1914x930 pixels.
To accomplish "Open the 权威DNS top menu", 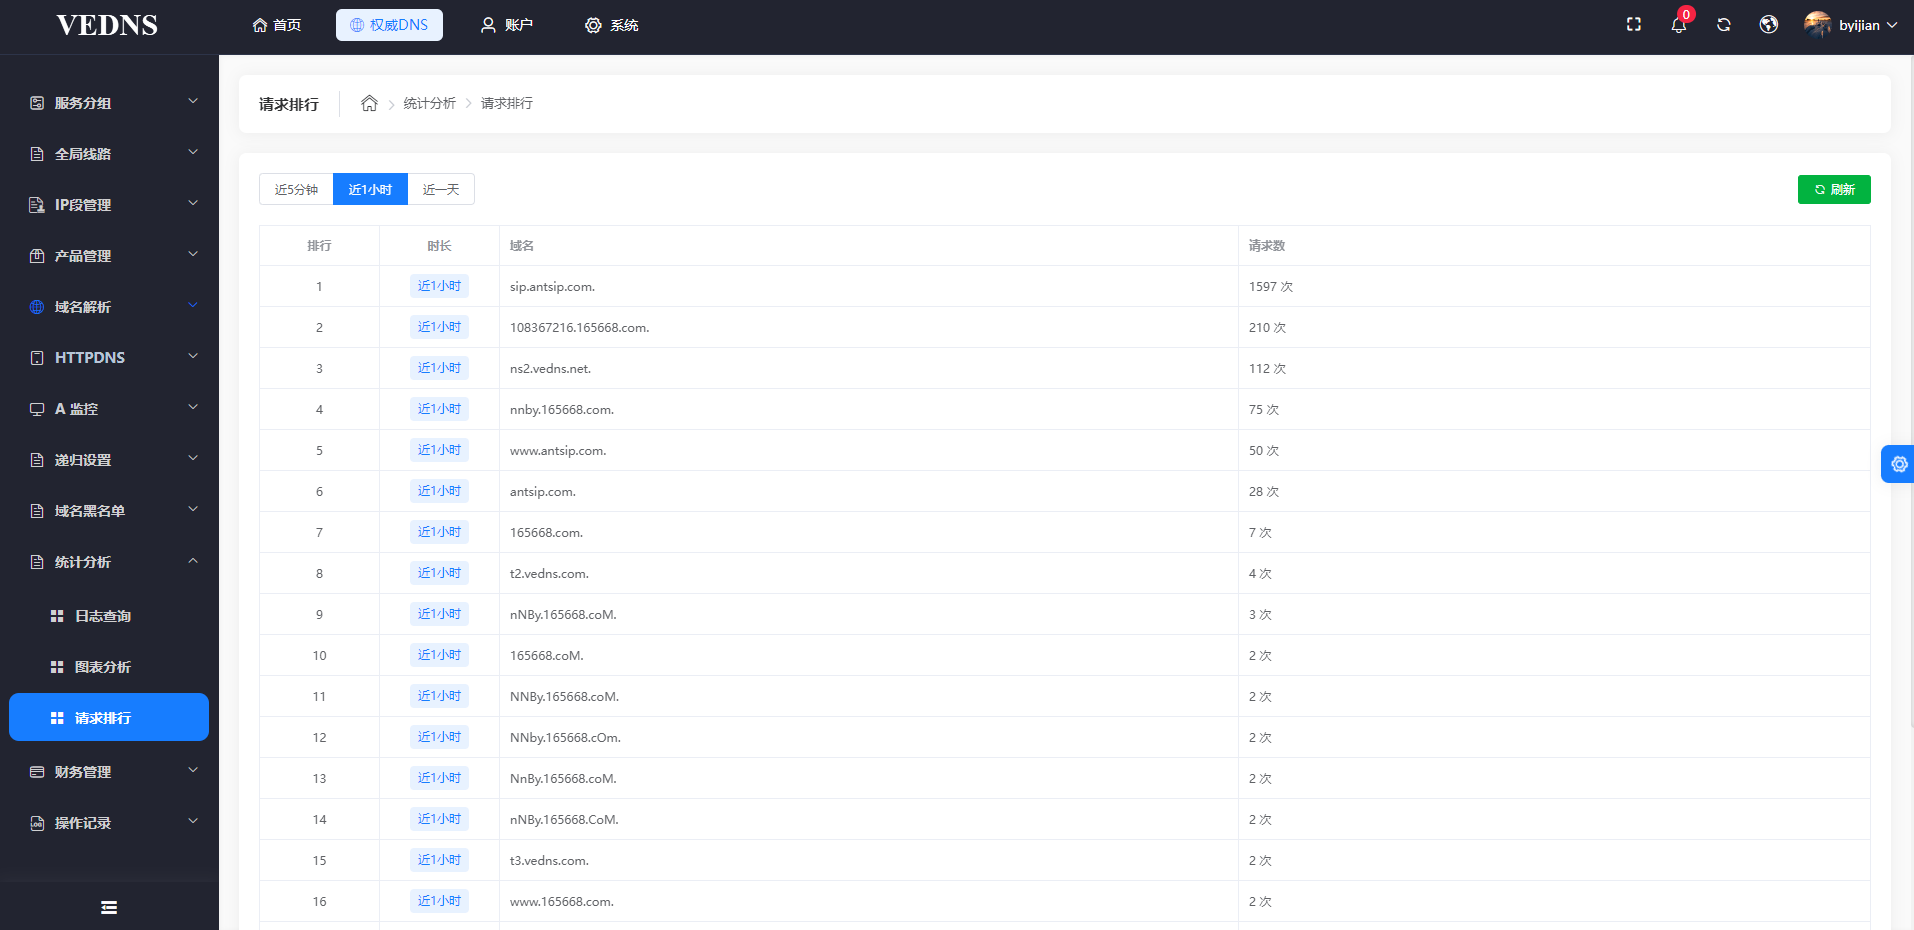I will 389,25.
